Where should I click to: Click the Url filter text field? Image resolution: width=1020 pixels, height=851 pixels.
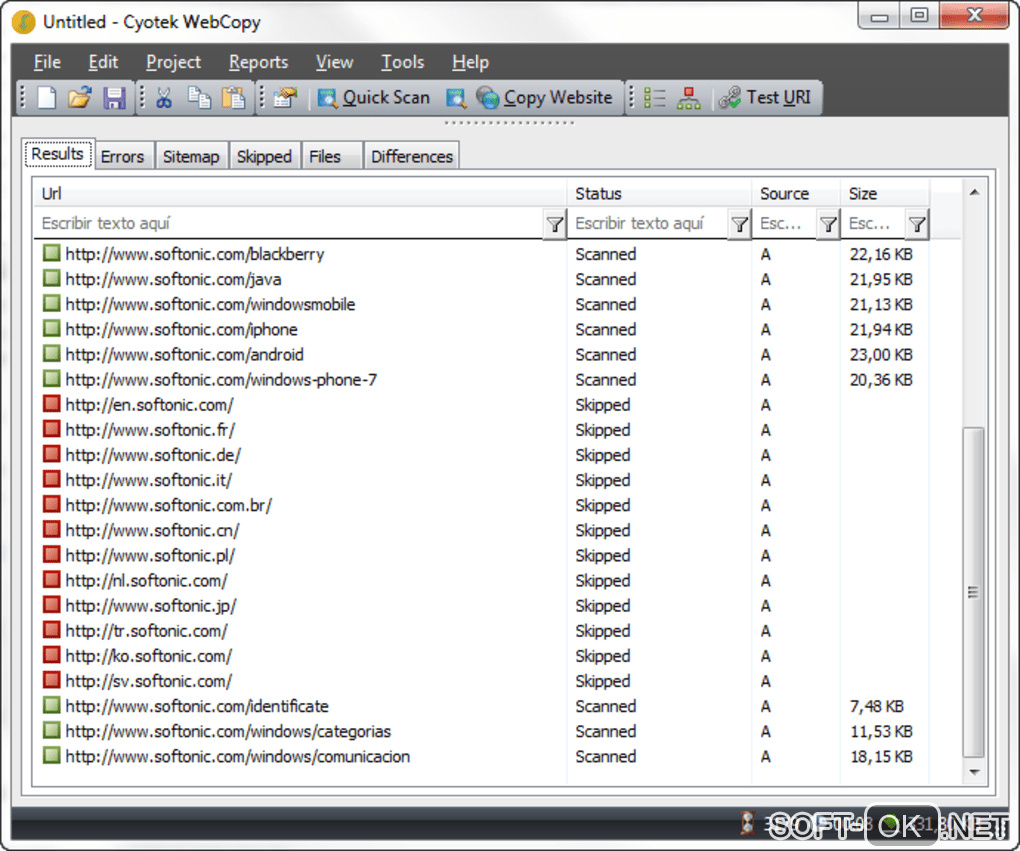288,223
